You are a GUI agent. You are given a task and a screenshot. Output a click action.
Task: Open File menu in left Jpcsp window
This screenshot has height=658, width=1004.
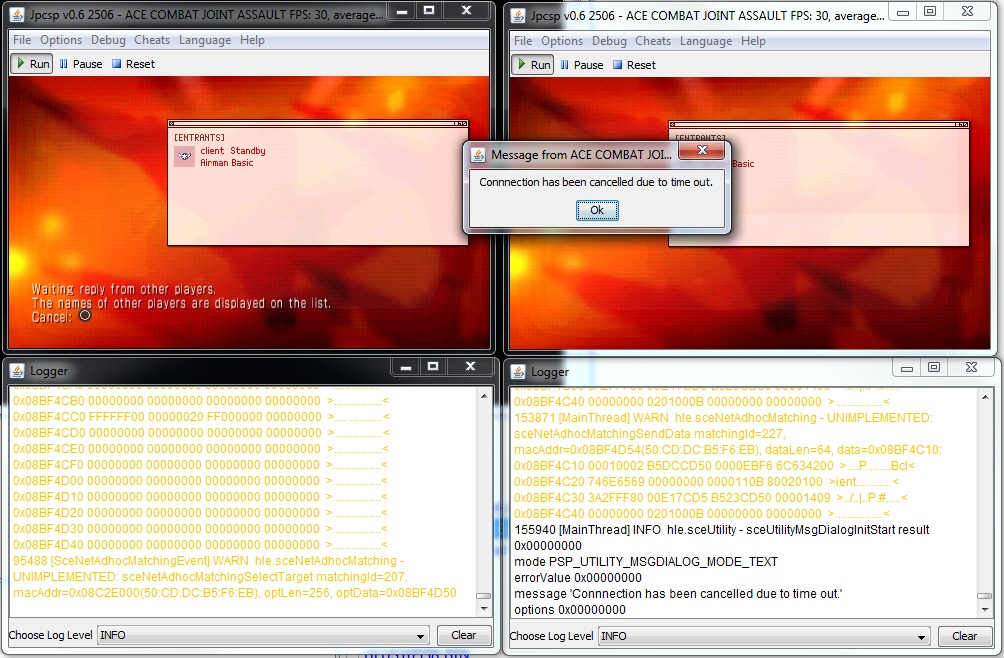point(22,40)
